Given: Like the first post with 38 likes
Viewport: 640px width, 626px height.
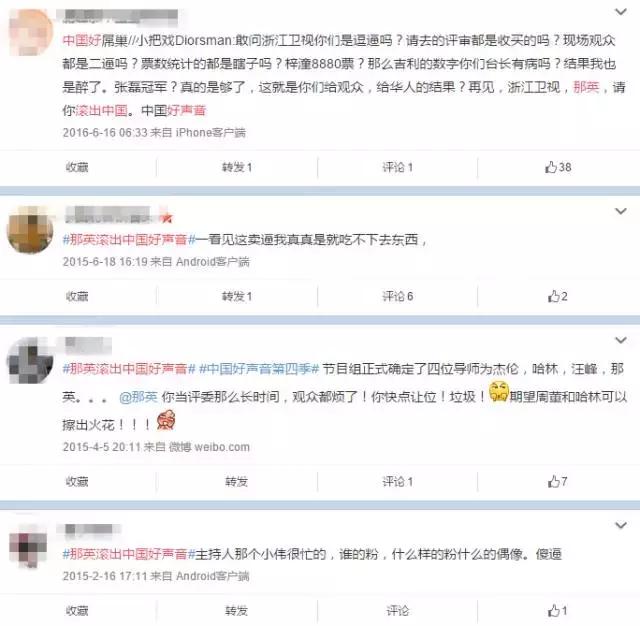Looking at the screenshot, I should (x=558, y=167).
